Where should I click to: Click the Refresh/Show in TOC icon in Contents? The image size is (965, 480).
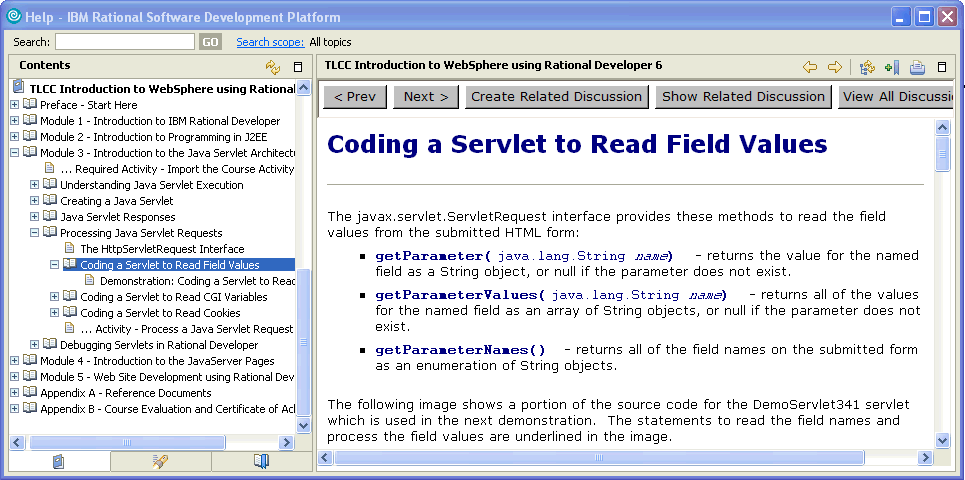coord(273,67)
